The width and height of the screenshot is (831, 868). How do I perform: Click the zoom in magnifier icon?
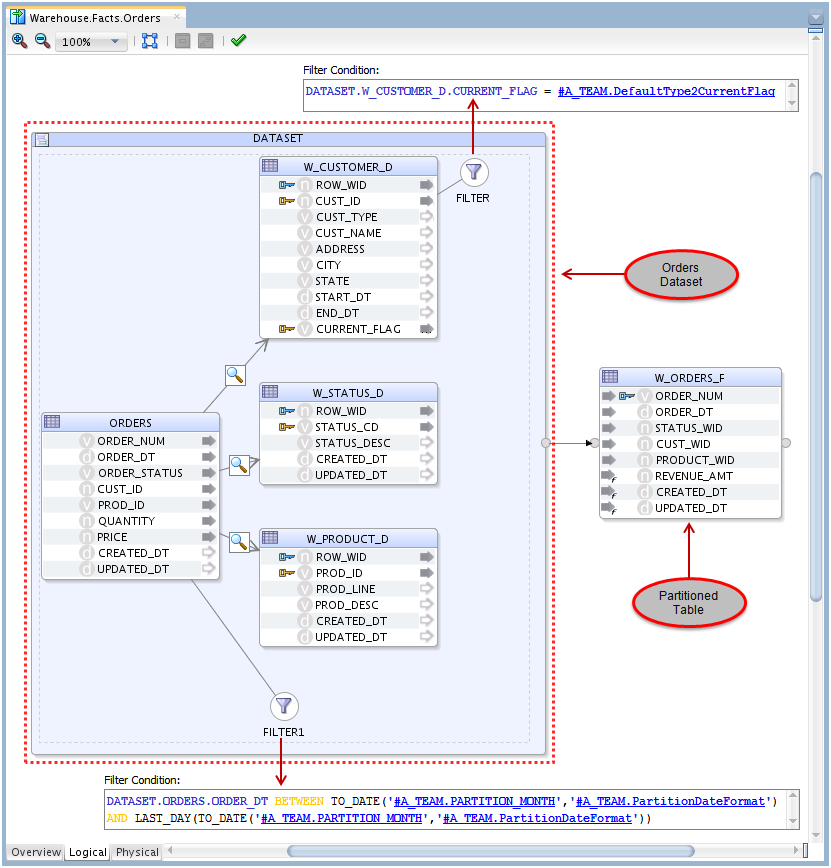pyautogui.click(x=19, y=41)
